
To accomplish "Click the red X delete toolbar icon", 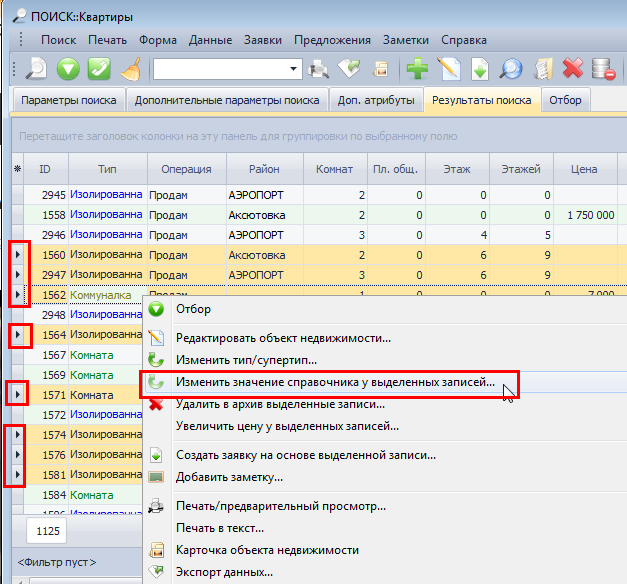I will pyautogui.click(x=573, y=68).
